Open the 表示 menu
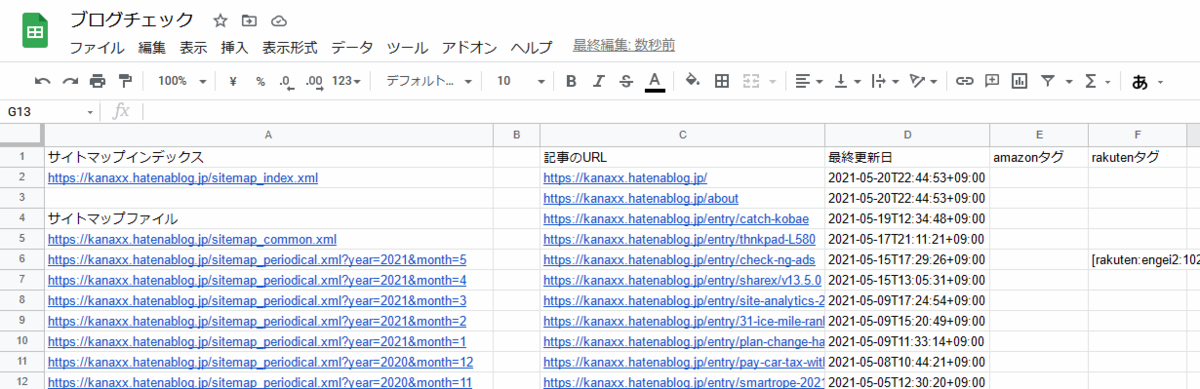The image size is (1200, 389). 193,47
